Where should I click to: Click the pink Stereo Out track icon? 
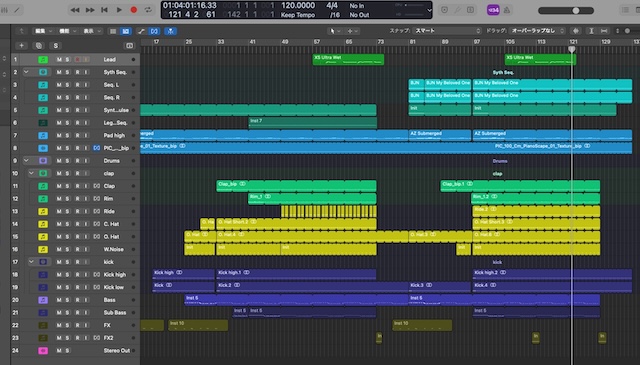coord(43,351)
